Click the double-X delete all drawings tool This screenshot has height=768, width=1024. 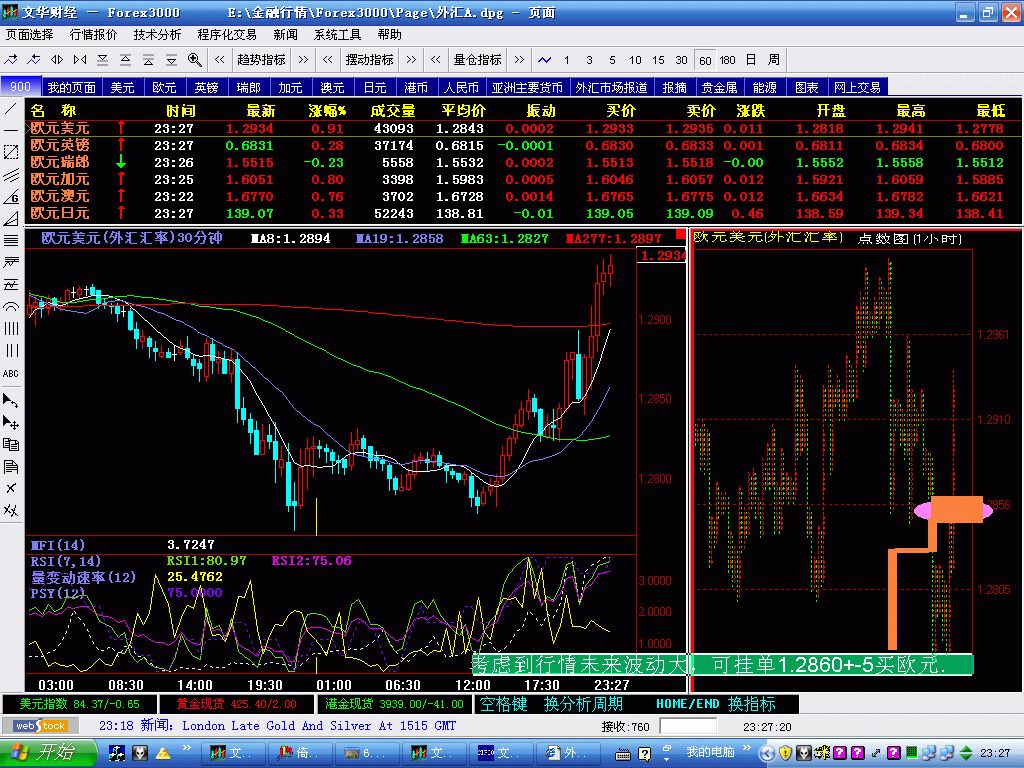point(11,510)
